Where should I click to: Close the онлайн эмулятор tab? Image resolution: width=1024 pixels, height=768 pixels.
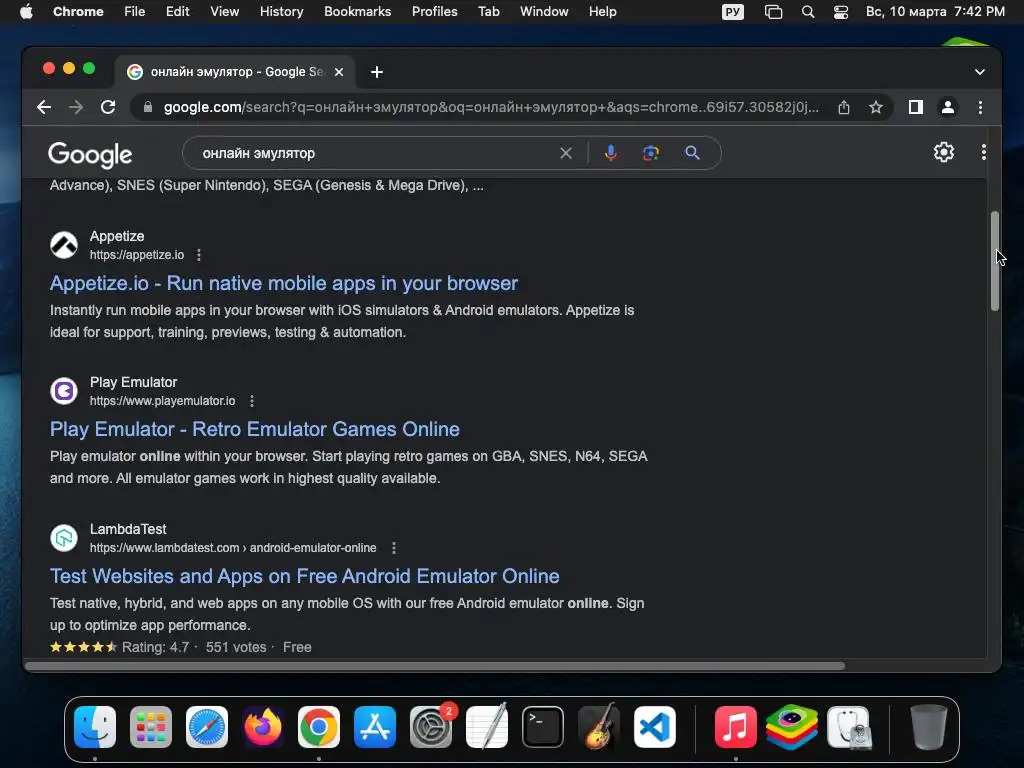[339, 72]
